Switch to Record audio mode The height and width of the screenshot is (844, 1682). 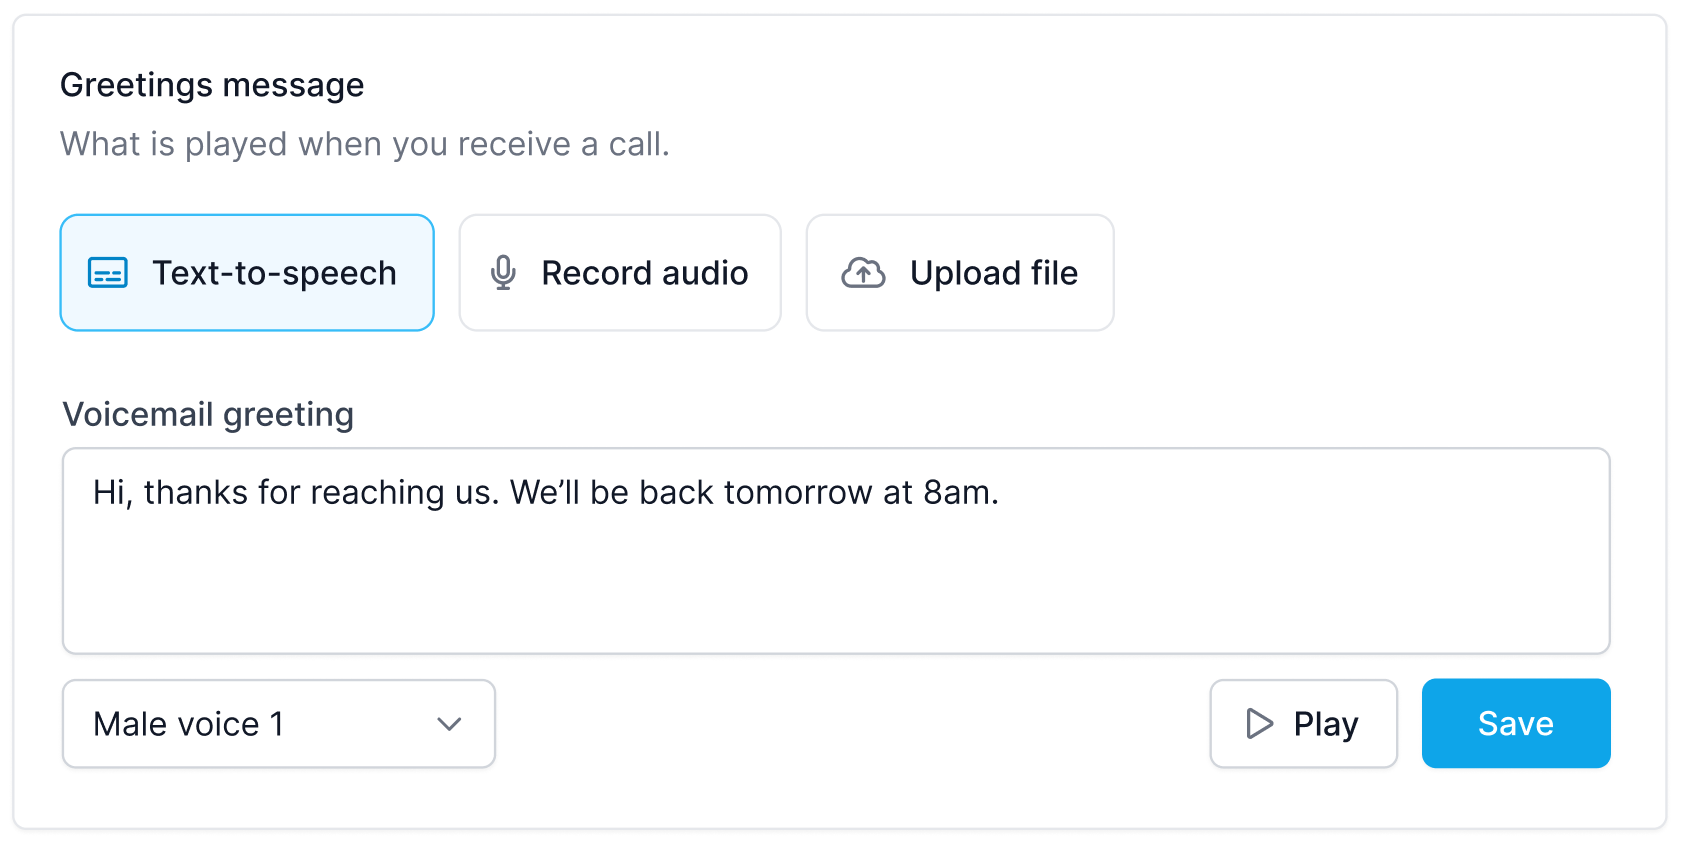620,273
